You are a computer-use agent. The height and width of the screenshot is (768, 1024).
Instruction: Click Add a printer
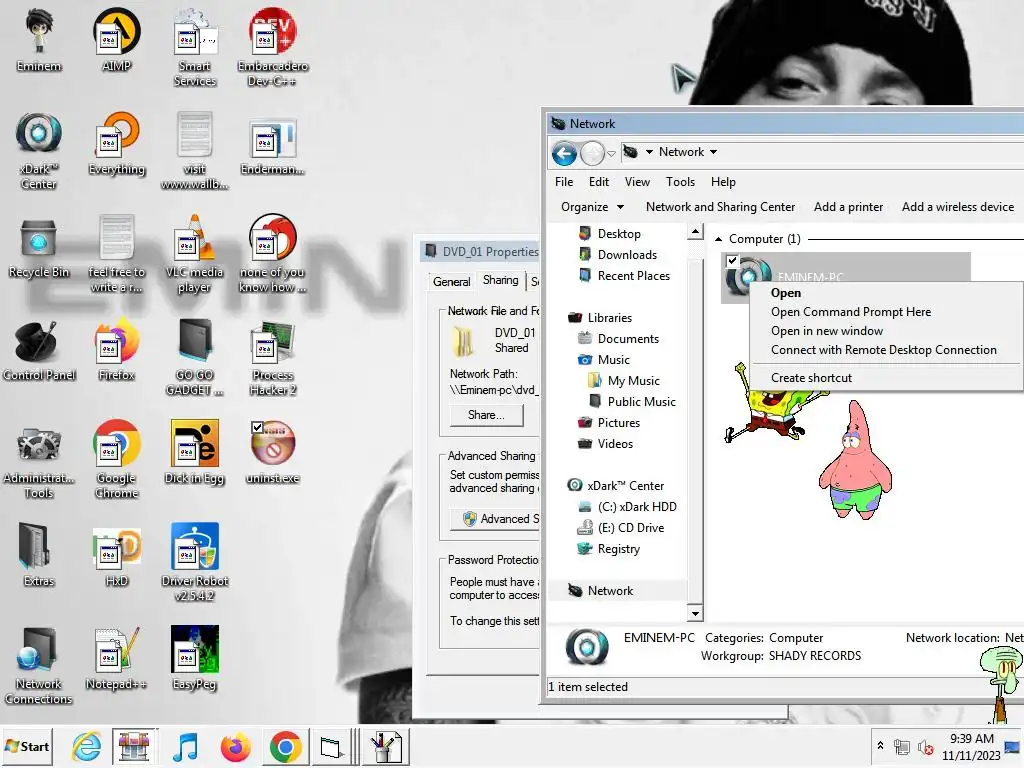pyautogui.click(x=848, y=207)
